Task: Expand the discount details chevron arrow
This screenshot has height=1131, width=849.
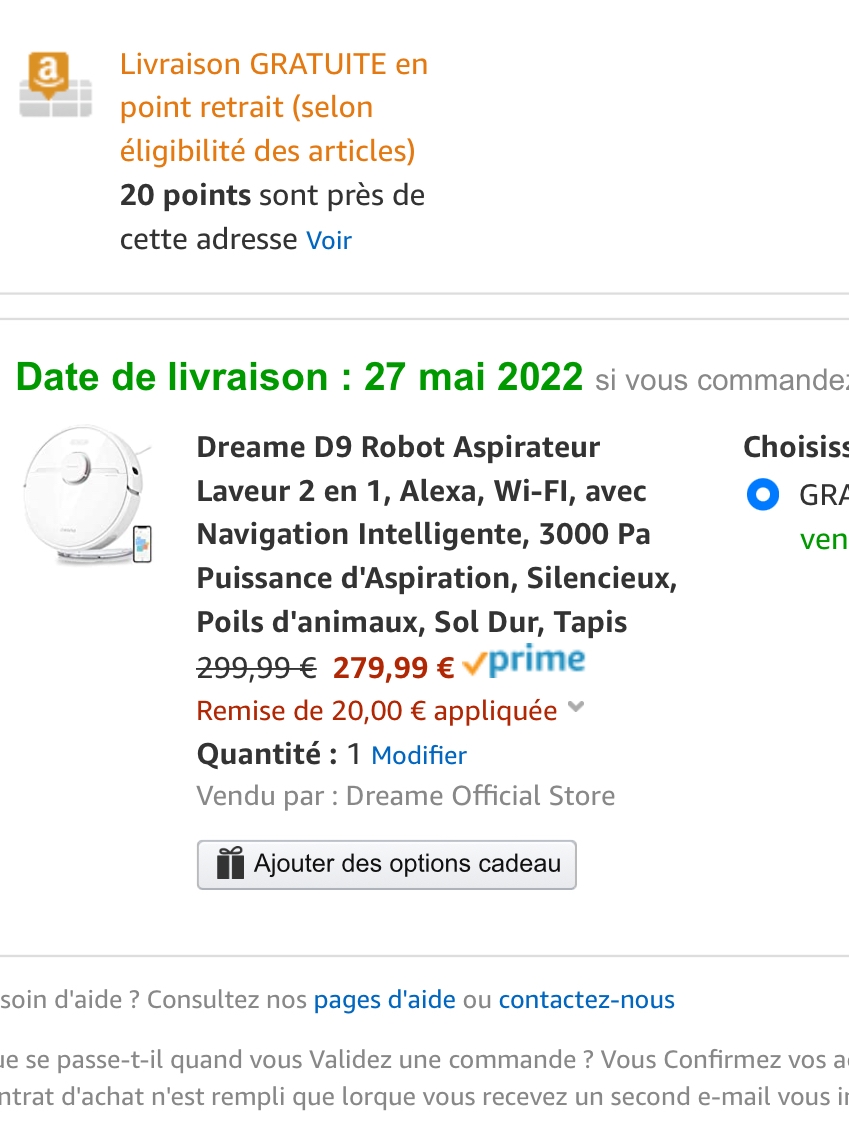Action: (x=575, y=708)
